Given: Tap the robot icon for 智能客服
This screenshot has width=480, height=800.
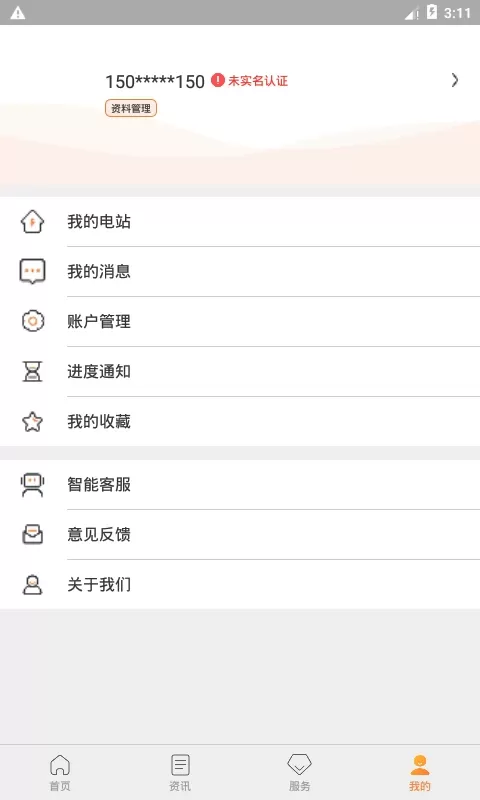Looking at the screenshot, I should pyautogui.click(x=32, y=484).
